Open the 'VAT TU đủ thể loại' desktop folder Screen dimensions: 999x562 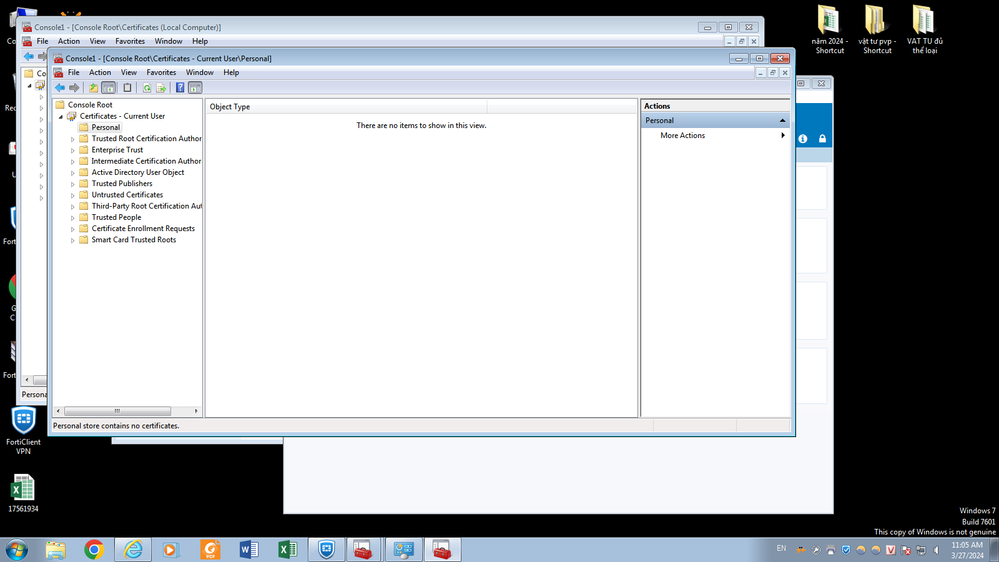(924, 29)
